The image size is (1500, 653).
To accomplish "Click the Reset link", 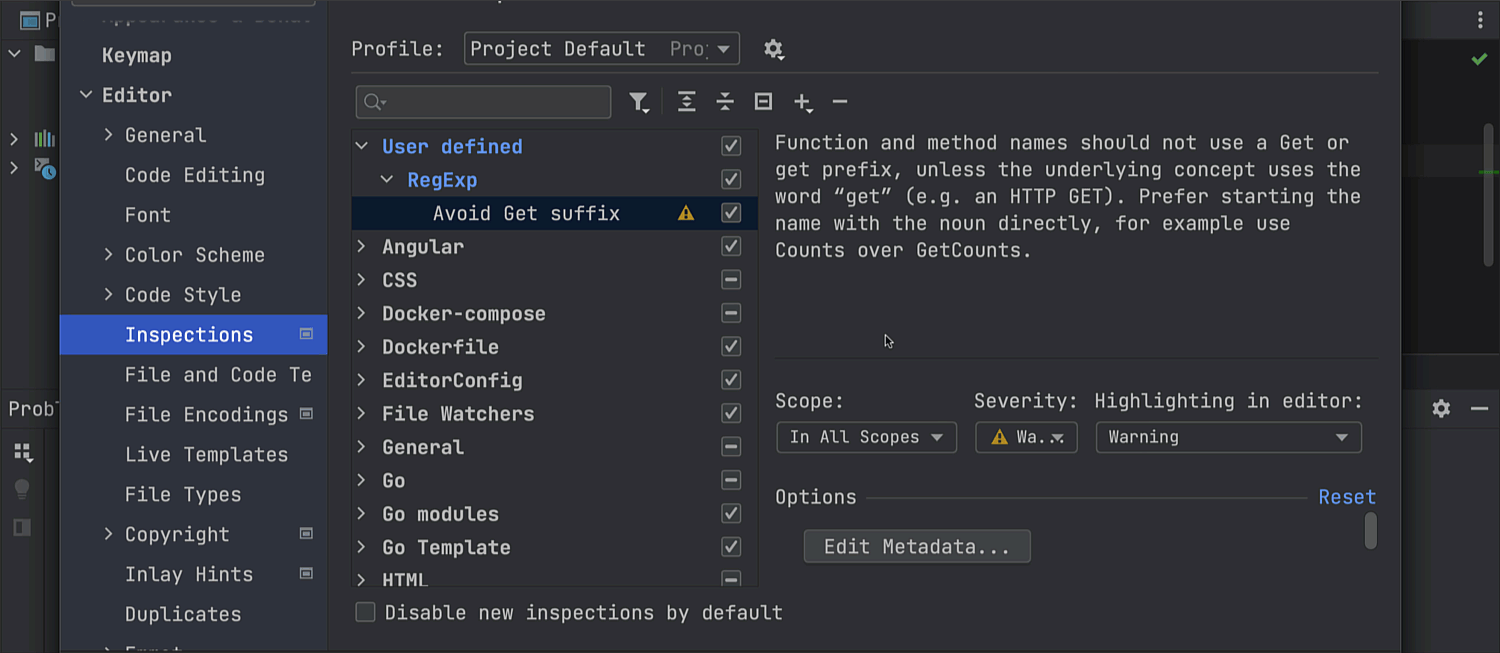I will pos(1346,497).
